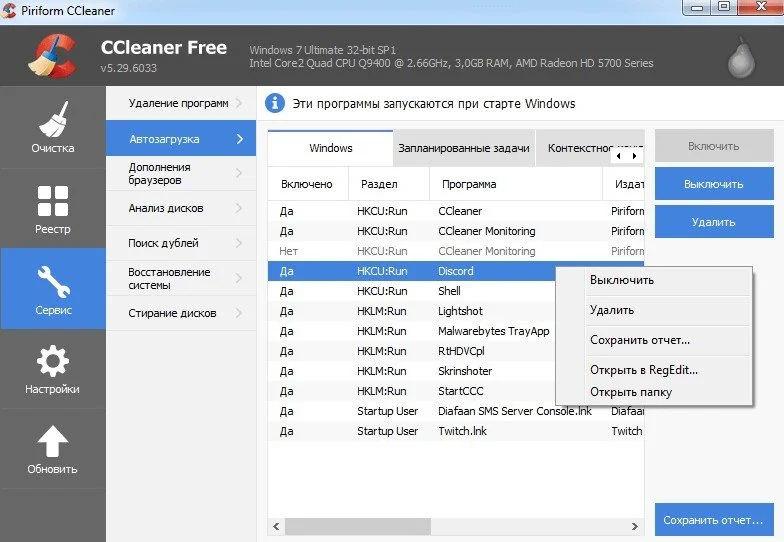Click the horizontal scrollbar thumb
The width and height of the screenshot is (784, 542).
[358, 526]
